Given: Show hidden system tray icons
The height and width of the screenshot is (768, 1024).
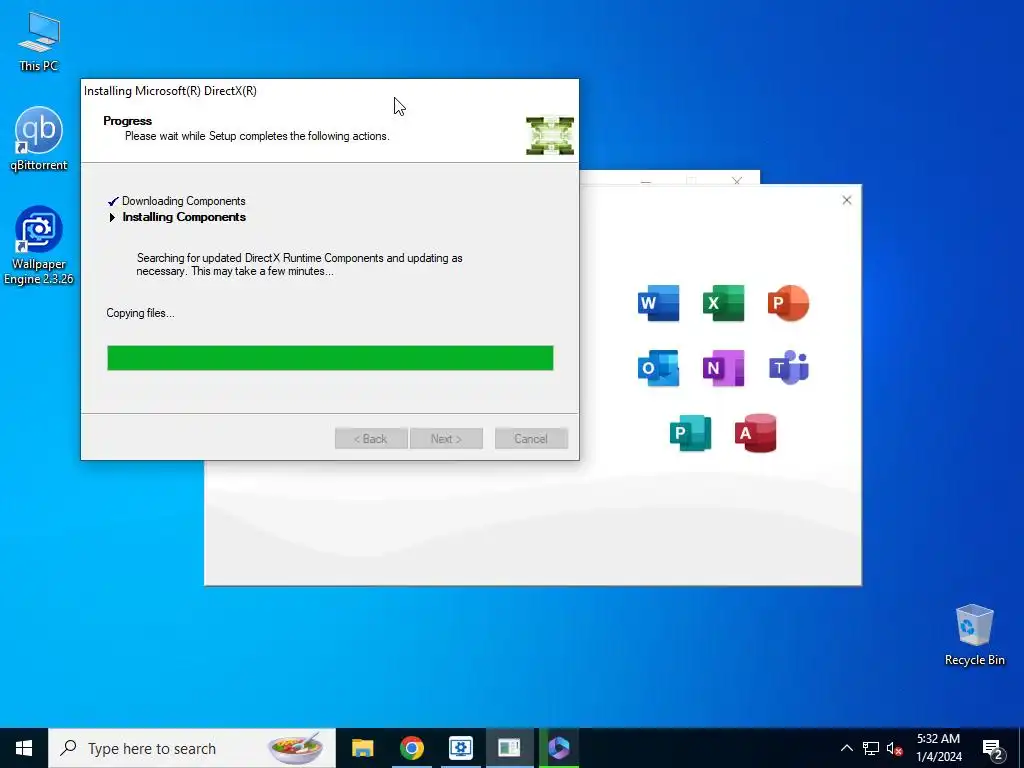Looking at the screenshot, I should (x=846, y=748).
